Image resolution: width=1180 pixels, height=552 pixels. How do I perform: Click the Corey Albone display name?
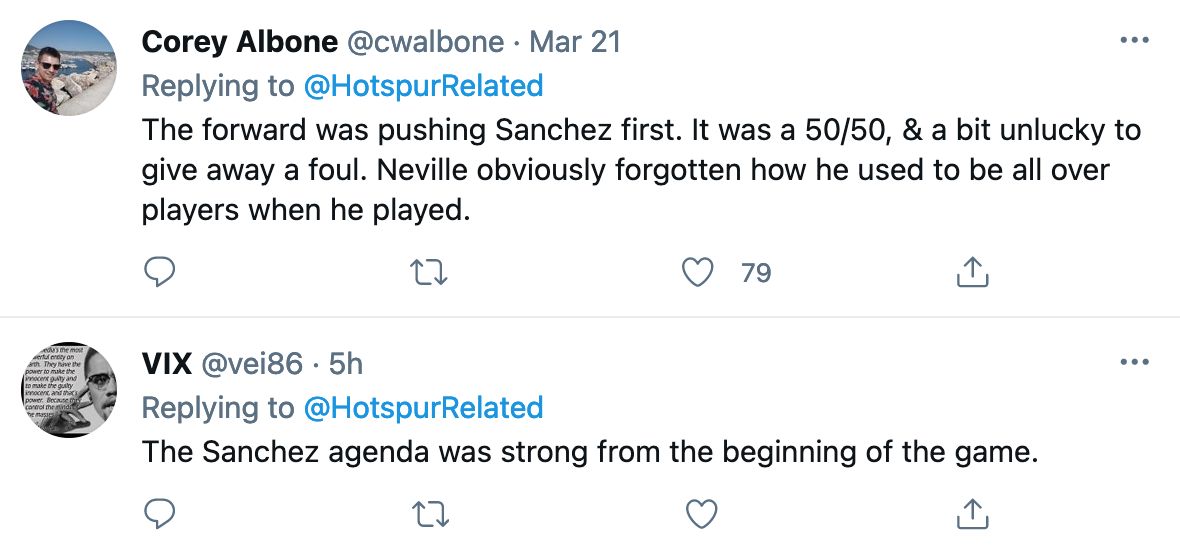[x=239, y=42]
